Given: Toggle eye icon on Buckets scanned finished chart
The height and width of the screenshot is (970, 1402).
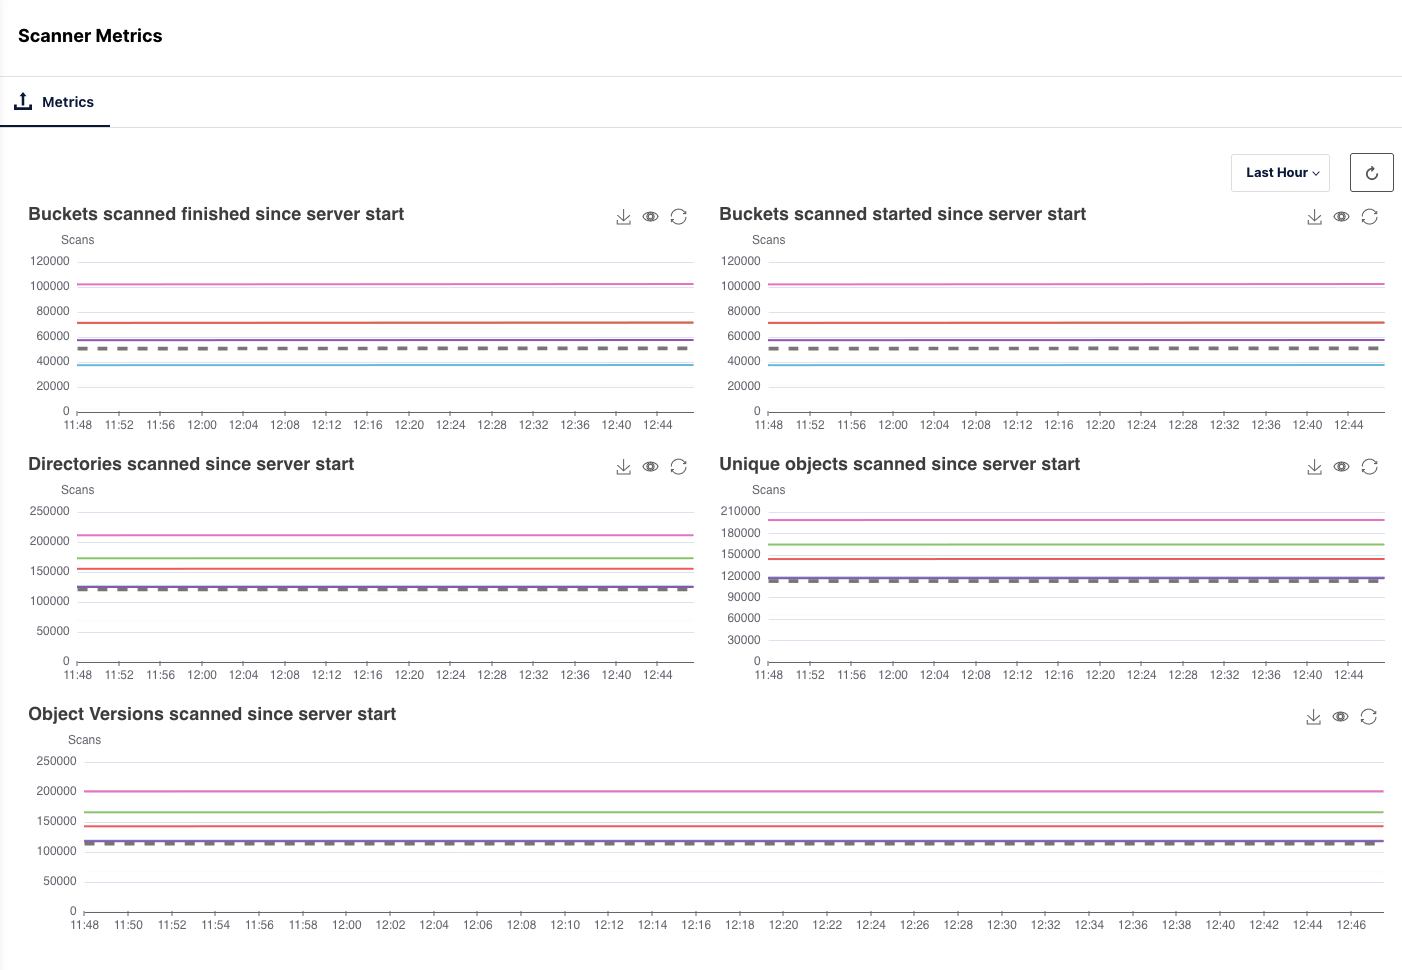Looking at the screenshot, I should pos(650,217).
